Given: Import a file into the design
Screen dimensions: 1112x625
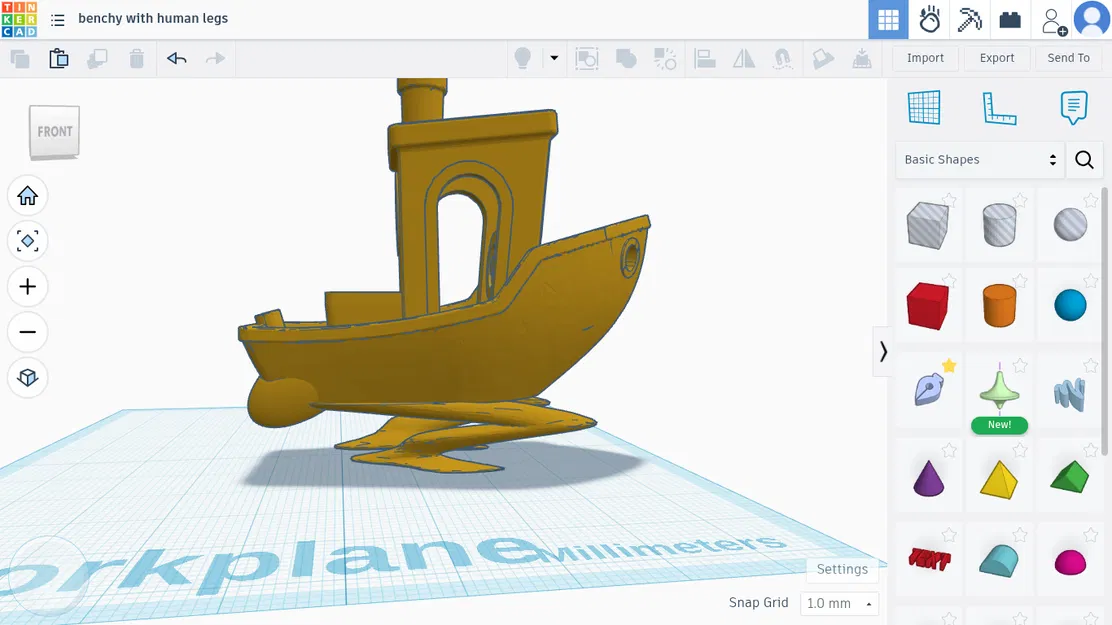Looking at the screenshot, I should click(925, 58).
